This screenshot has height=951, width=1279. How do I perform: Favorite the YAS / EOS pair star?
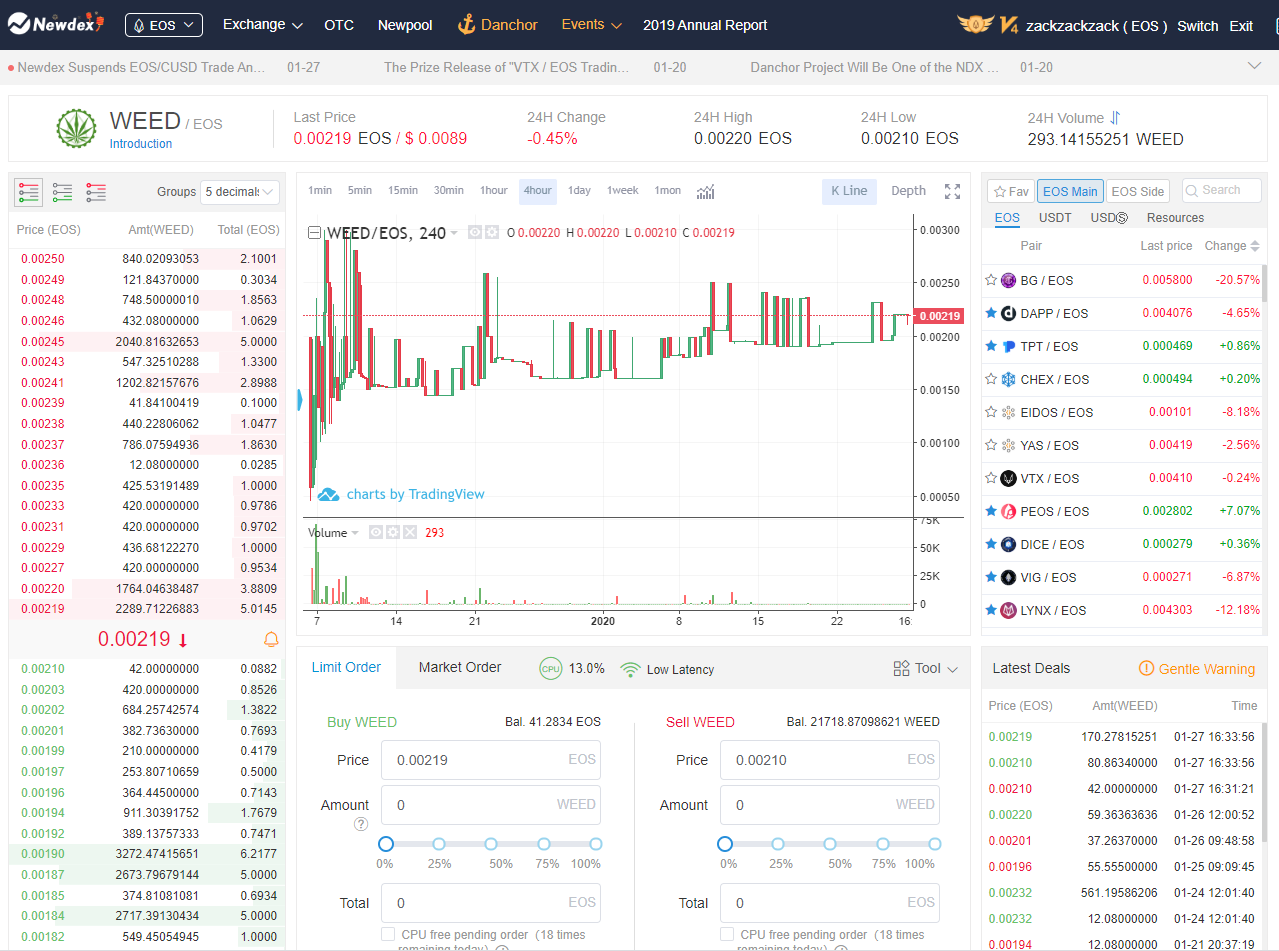tap(991, 445)
